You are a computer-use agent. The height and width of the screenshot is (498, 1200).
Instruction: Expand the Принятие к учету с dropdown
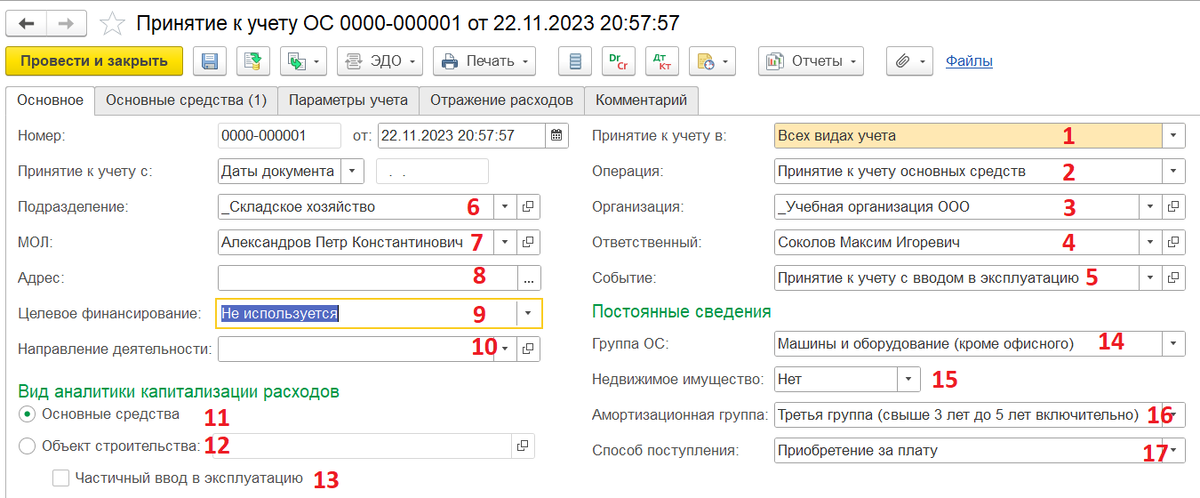351,171
